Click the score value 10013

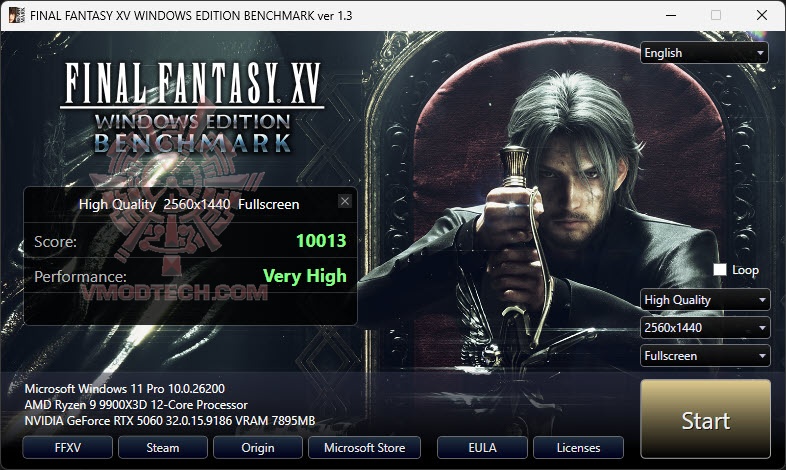(x=321, y=241)
